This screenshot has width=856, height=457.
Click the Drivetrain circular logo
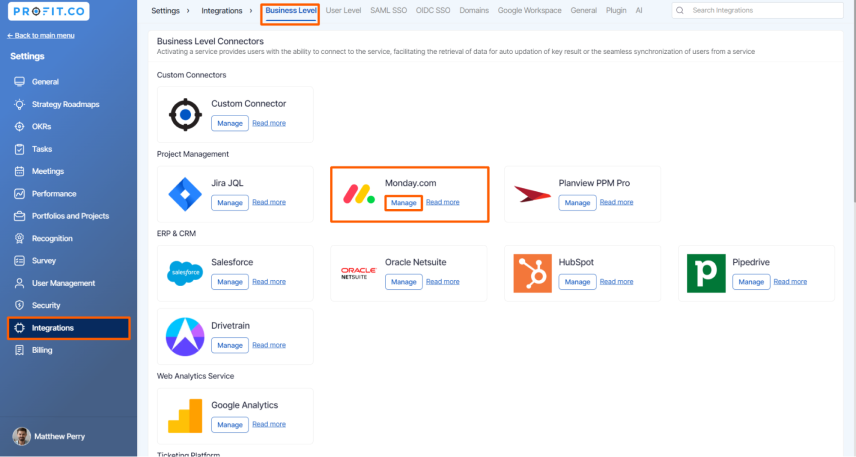coord(185,337)
